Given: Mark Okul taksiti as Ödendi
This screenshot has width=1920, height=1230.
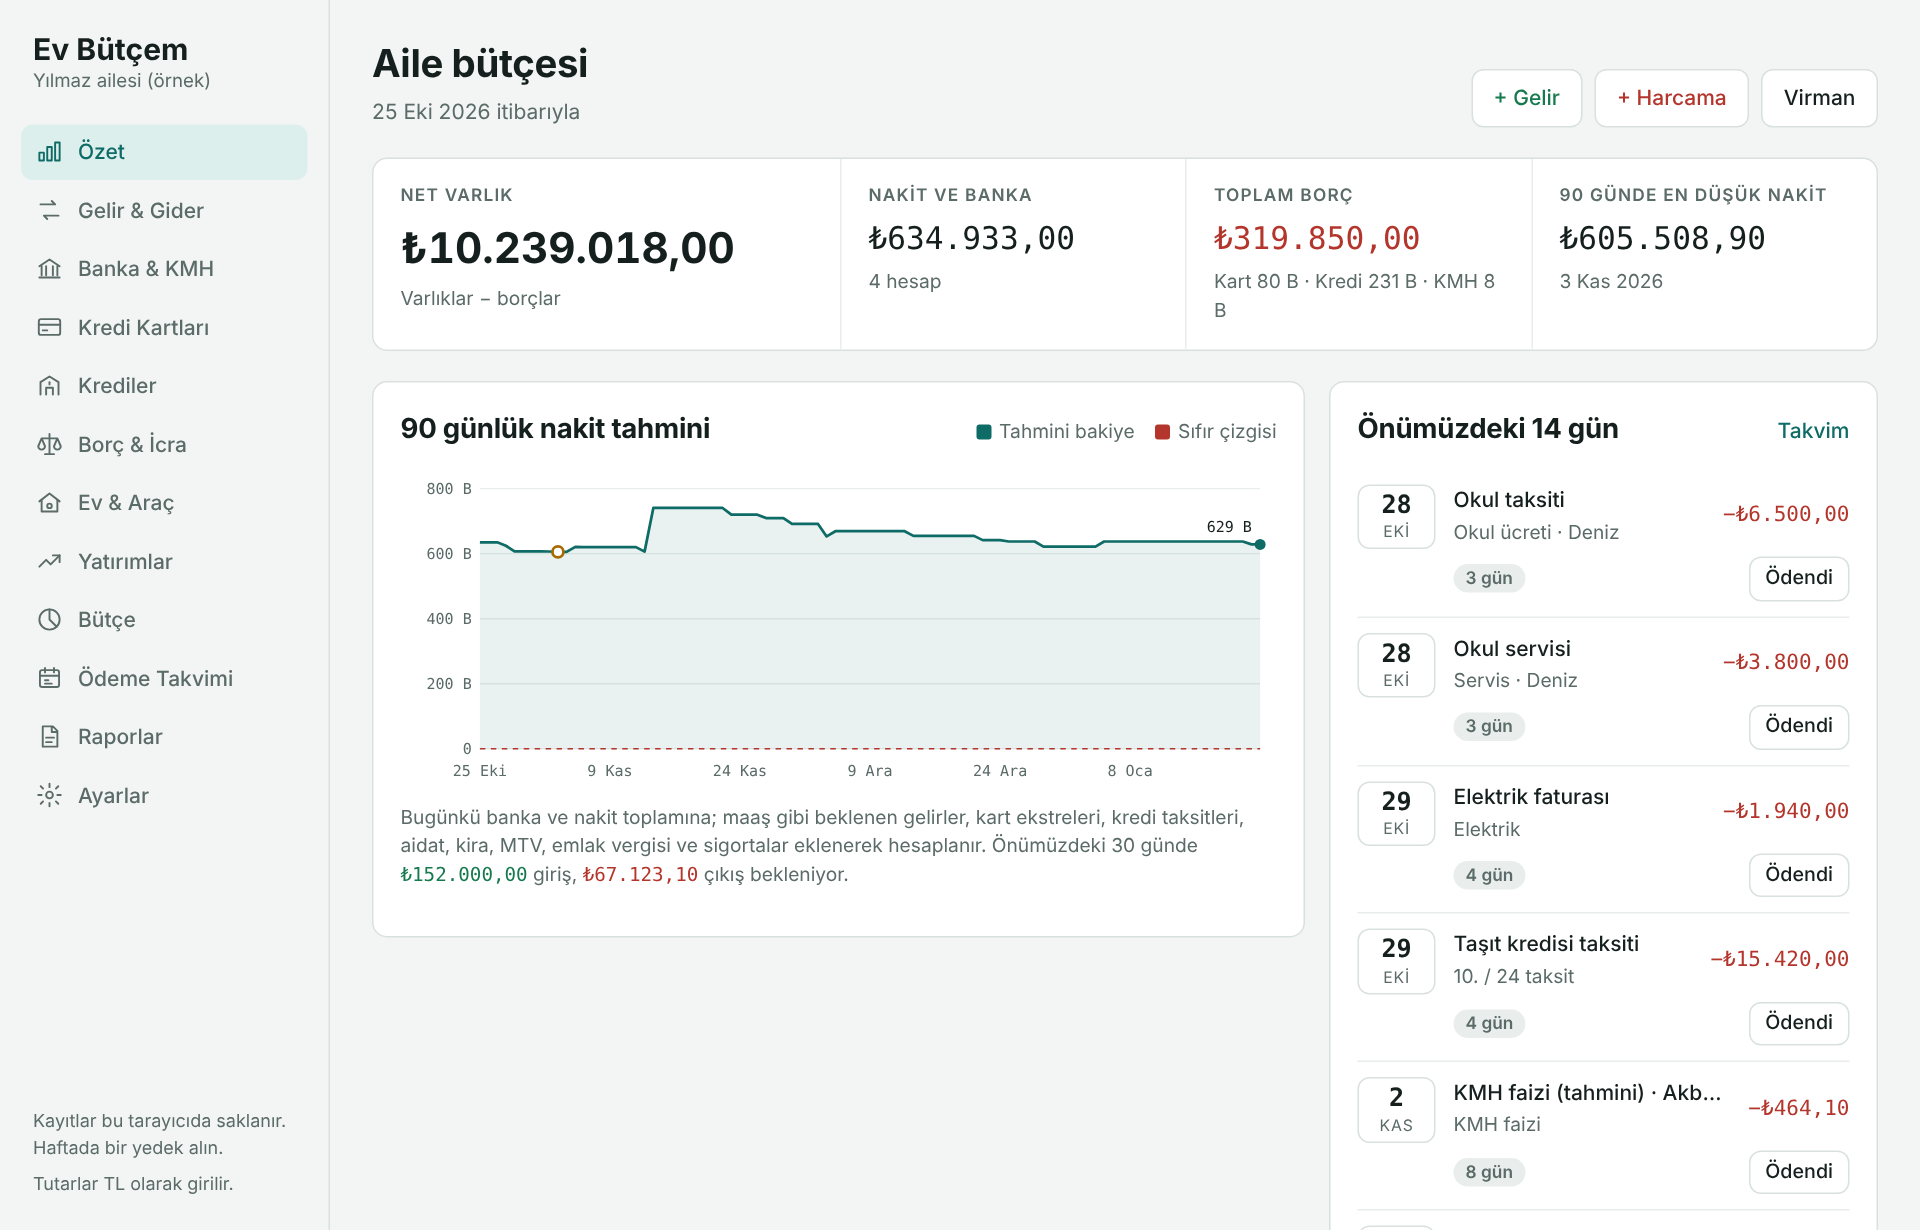Looking at the screenshot, I should coord(1798,578).
